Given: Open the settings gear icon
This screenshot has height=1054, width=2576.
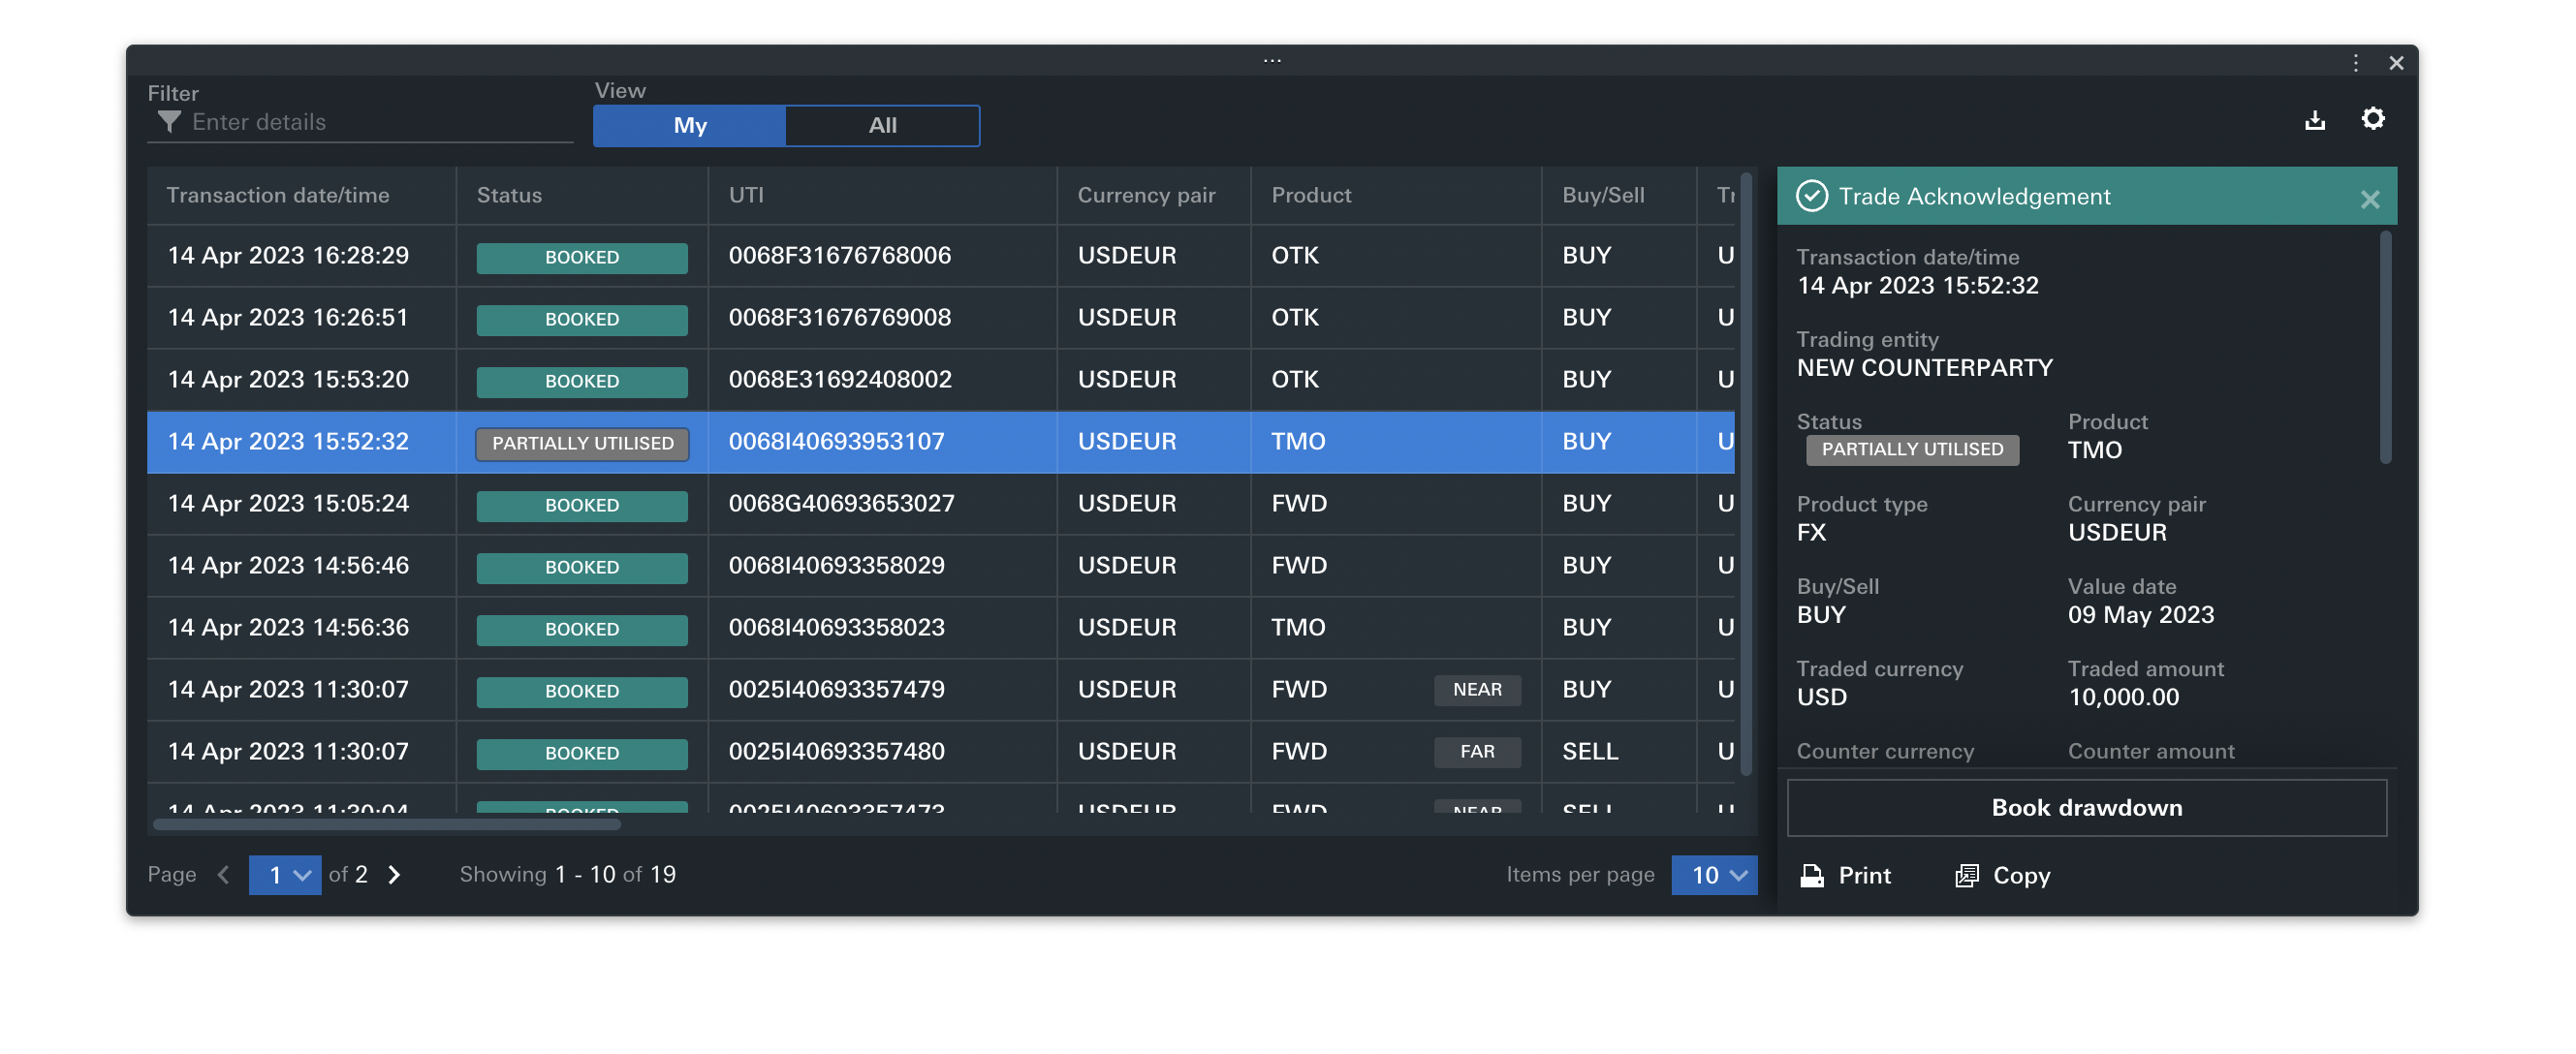Looking at the screenshot, I should click(x=2372, y=119).
